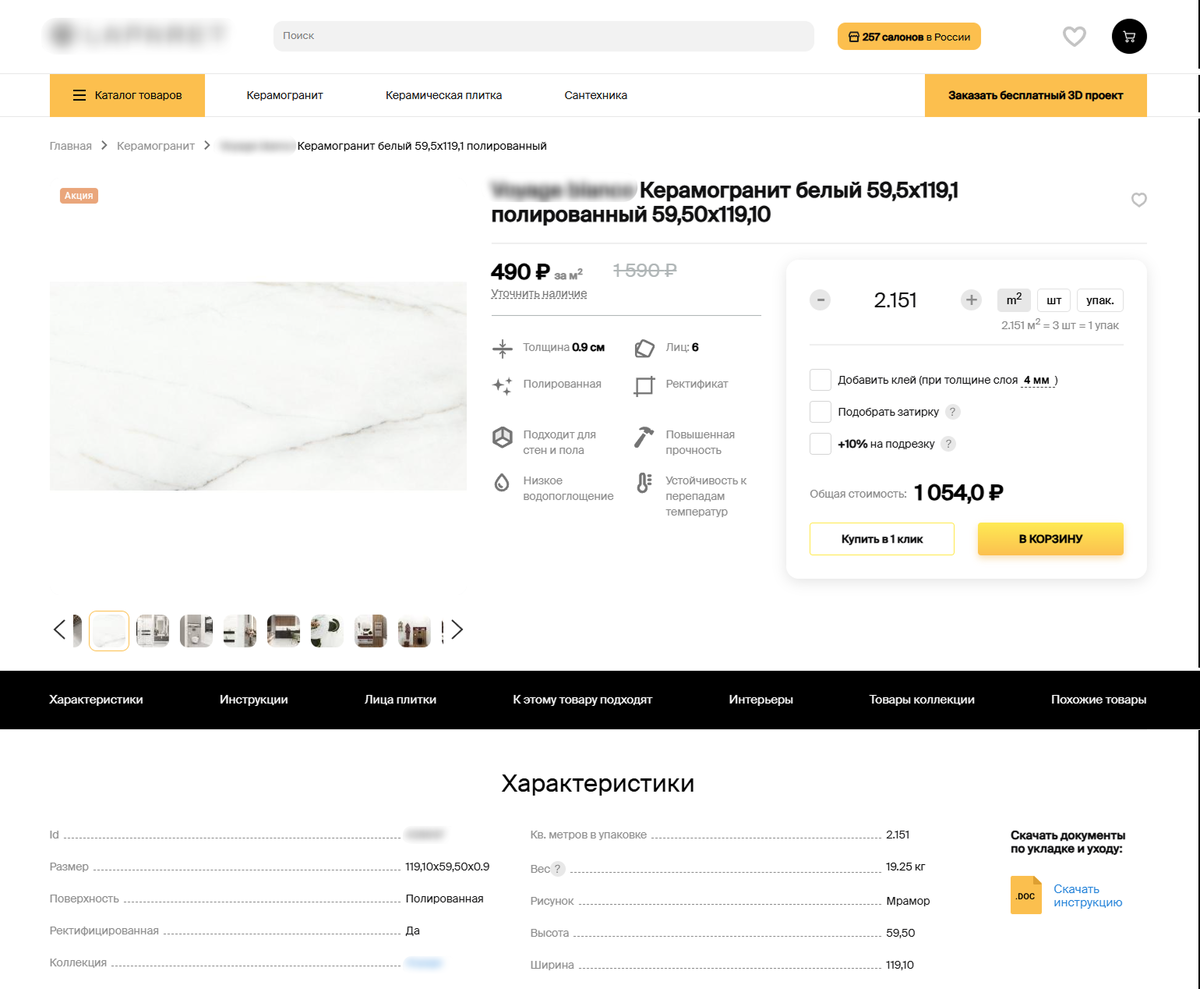
Task: Decrease quantity with the minus button
Action: [x=820, y=300]
